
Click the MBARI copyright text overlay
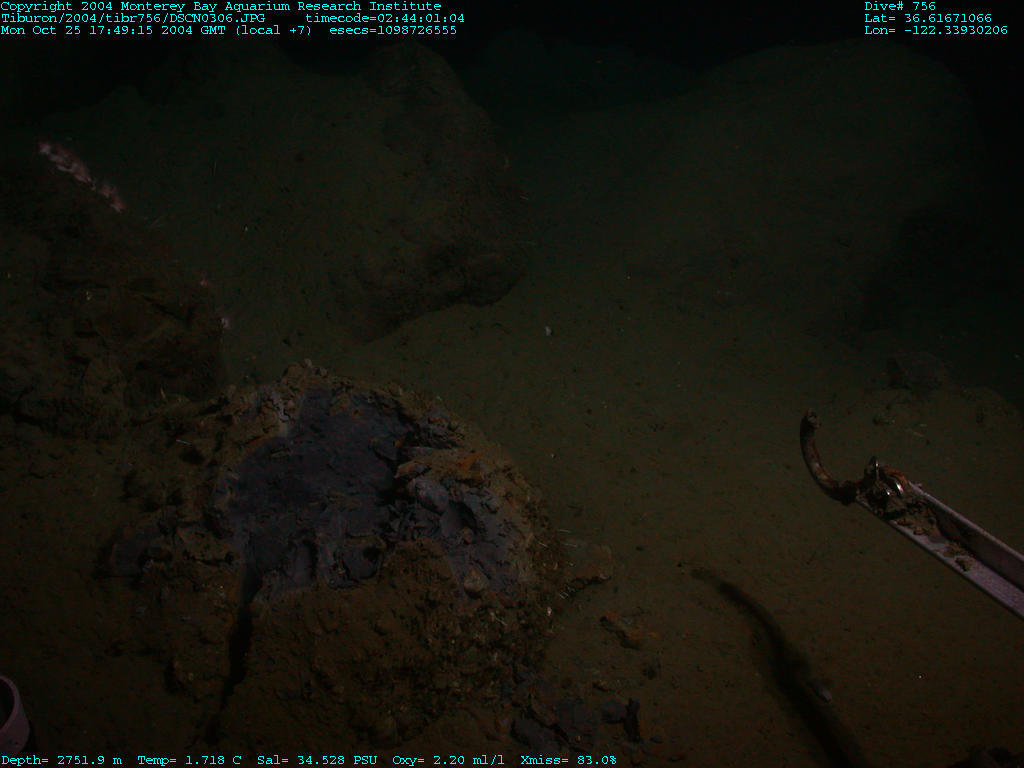pos(220,6)
